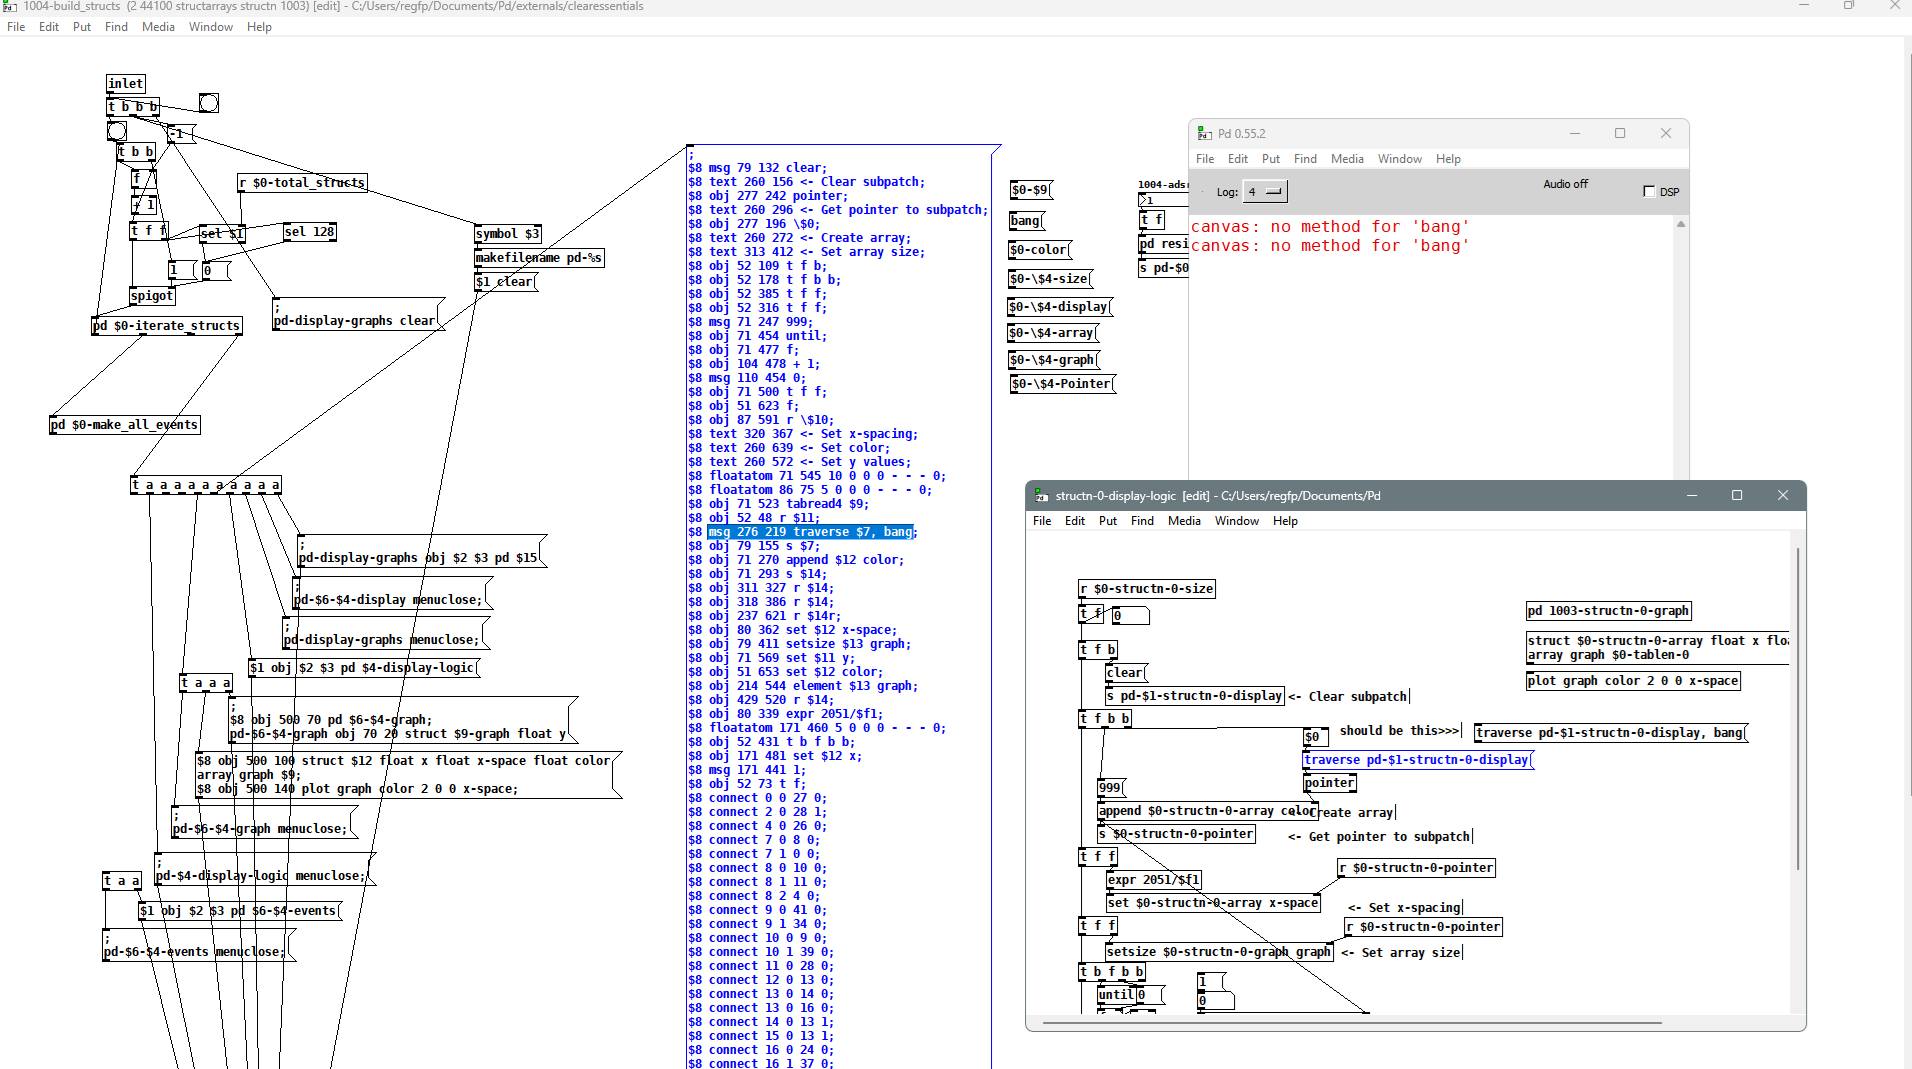Click the 'r $0-structn-0-size' object

pos(1147,589)
